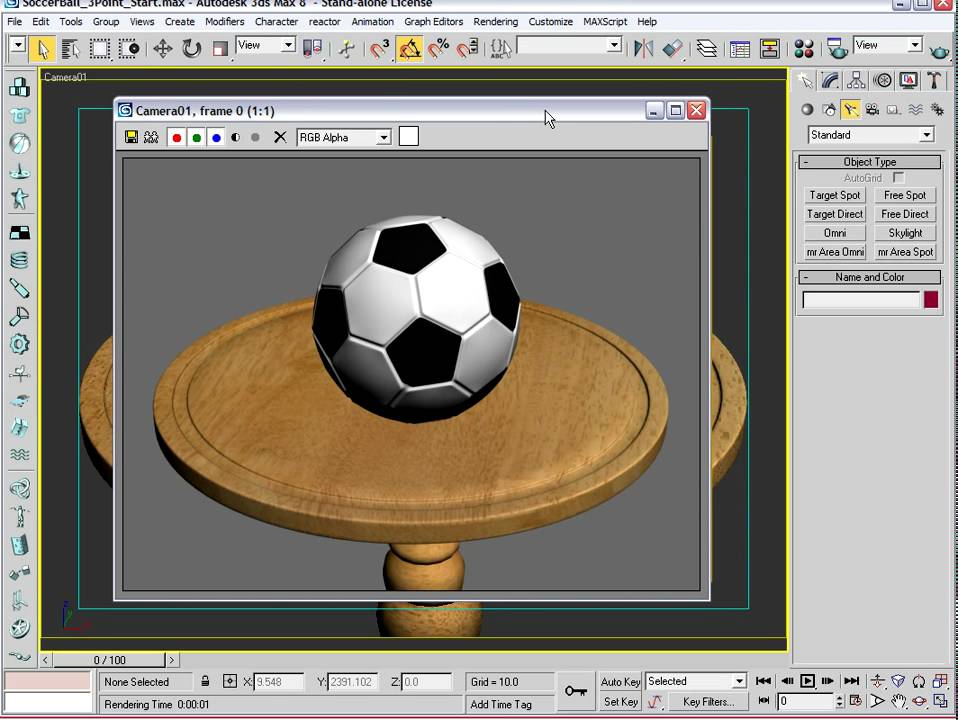The height and width of the screenshot is (720, 958).
Task: Click the mr Area Spot button
Action: click(905, 252)
